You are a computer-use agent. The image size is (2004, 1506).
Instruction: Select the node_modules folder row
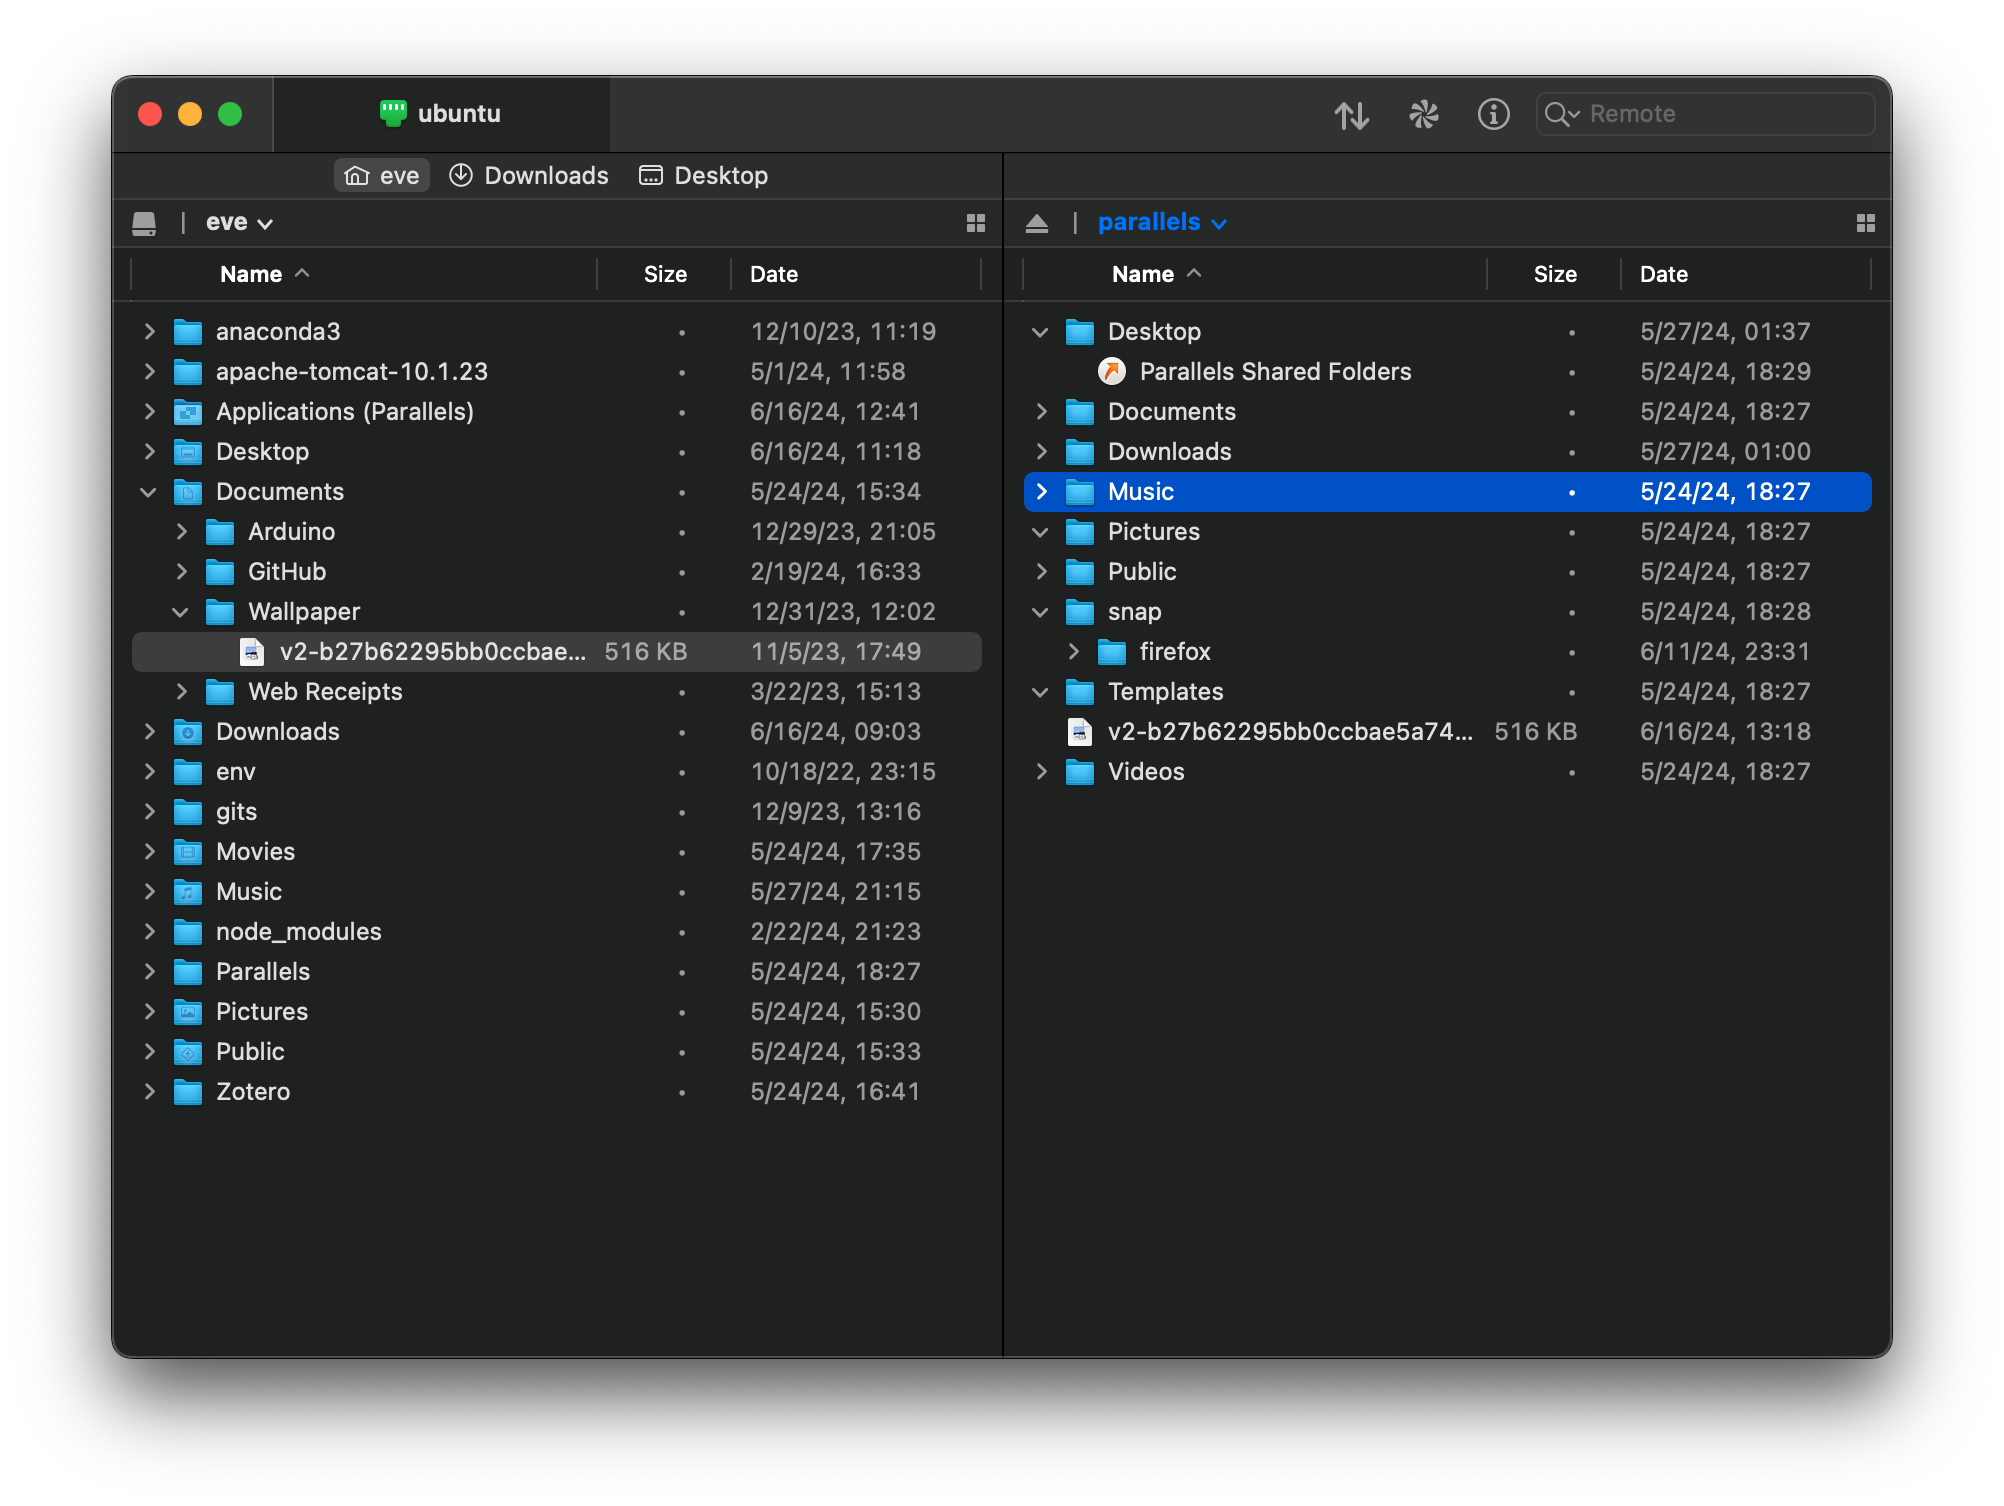click(x=557, y=932)
